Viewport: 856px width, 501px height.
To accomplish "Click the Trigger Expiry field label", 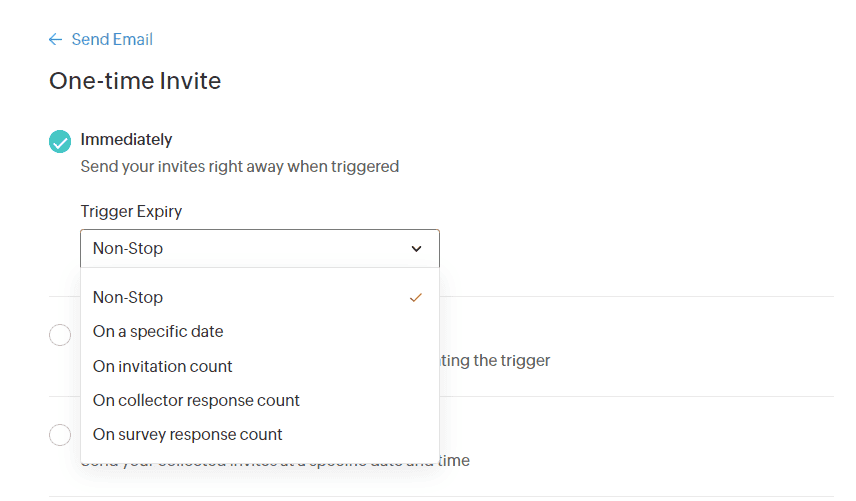I will [131, 211].
